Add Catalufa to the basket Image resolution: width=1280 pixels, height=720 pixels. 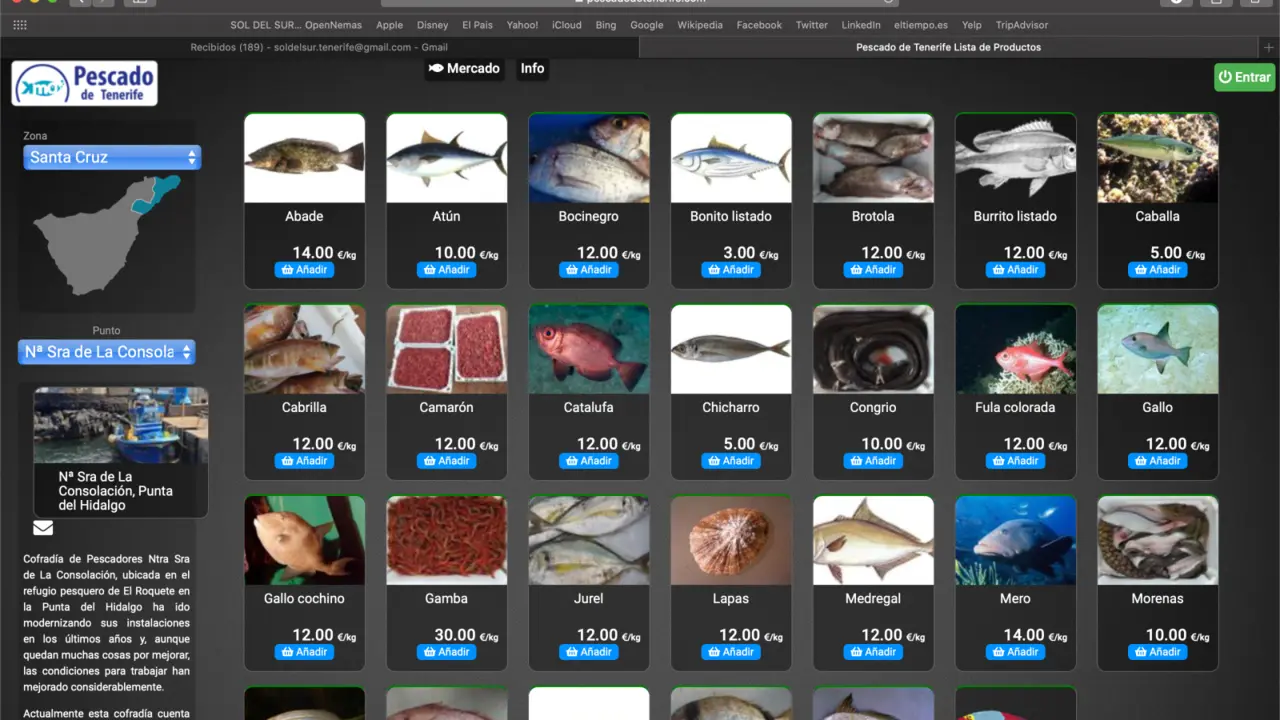coord(588,461)
